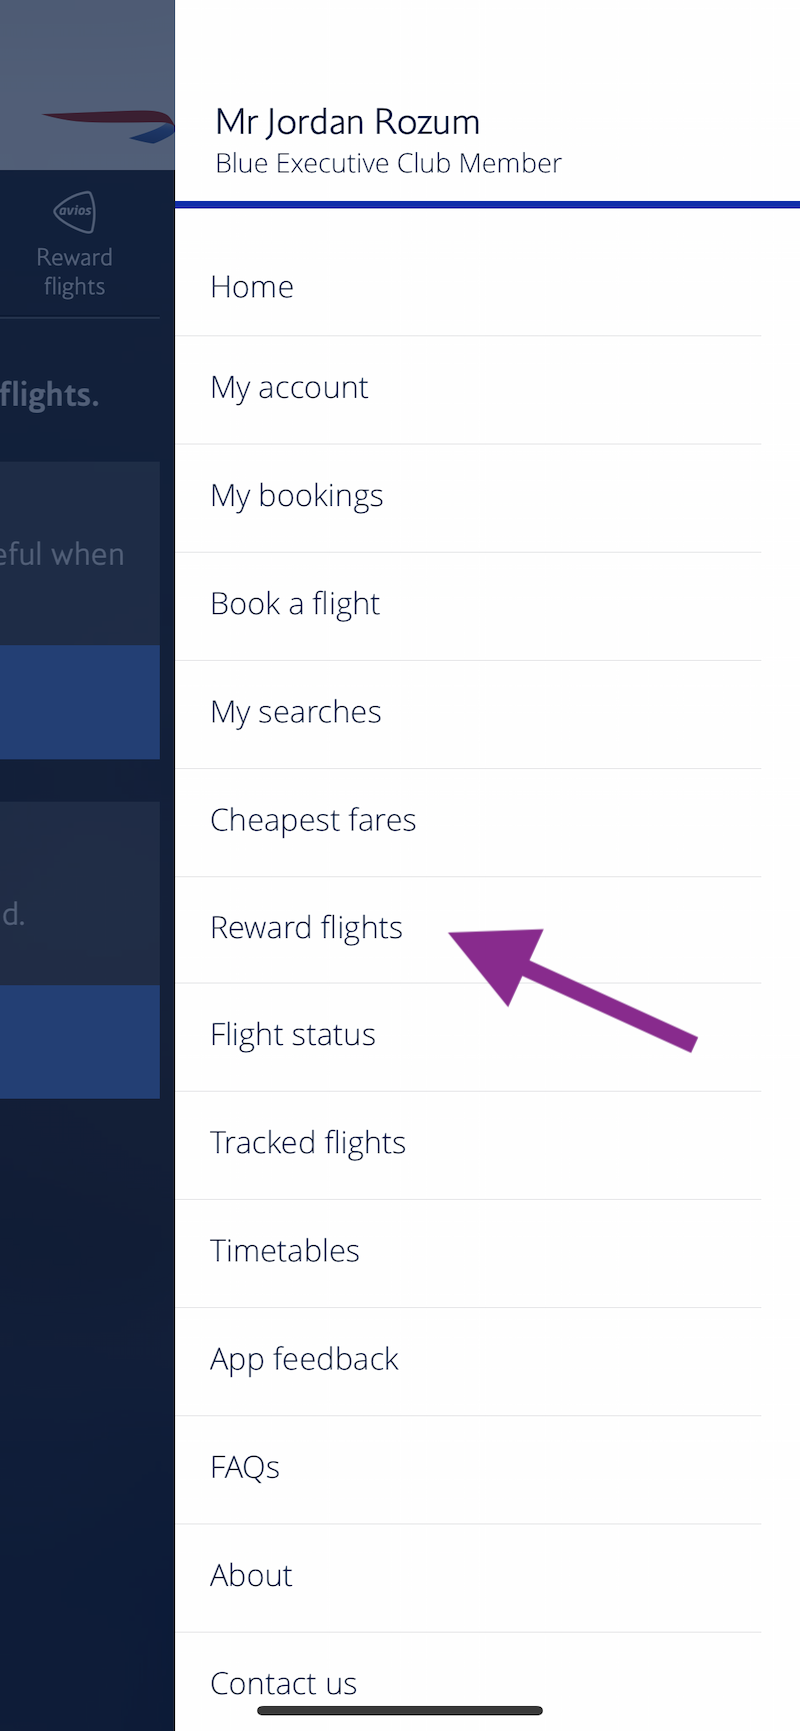Tap the Avios Reward flights icon

point(75,212)
